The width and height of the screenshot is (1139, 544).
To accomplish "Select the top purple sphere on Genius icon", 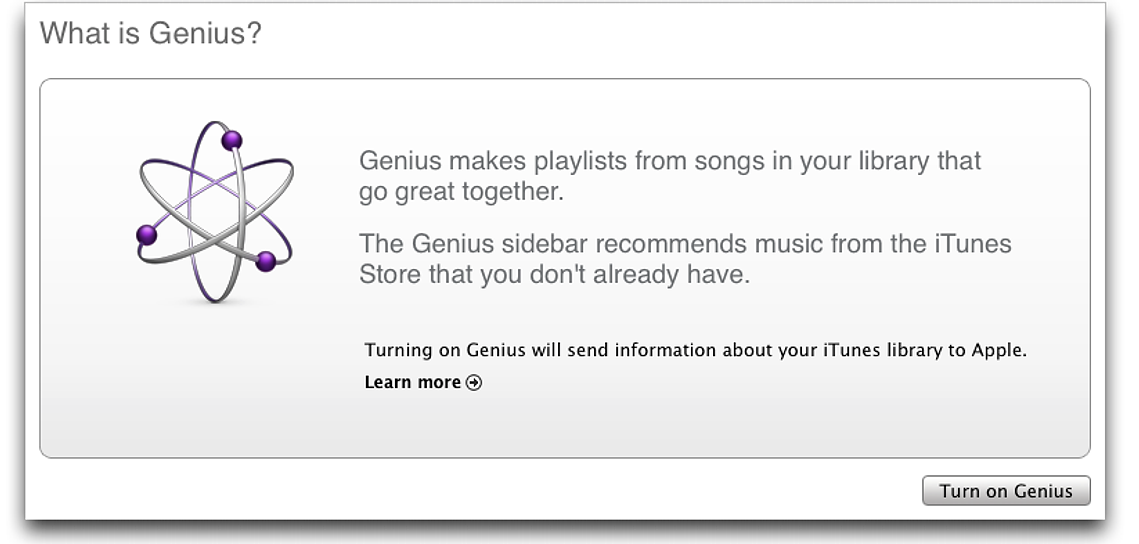I will click(x=232, y=140).
